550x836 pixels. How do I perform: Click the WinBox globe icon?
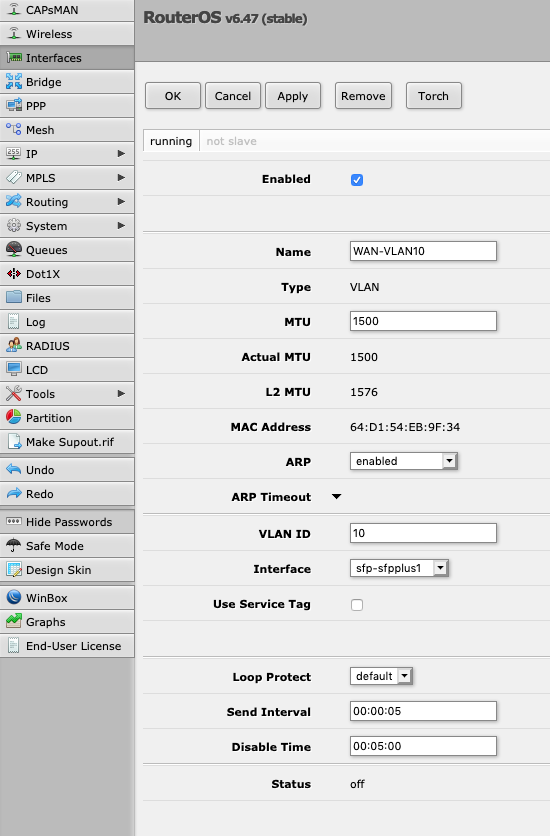pos(14,598)
